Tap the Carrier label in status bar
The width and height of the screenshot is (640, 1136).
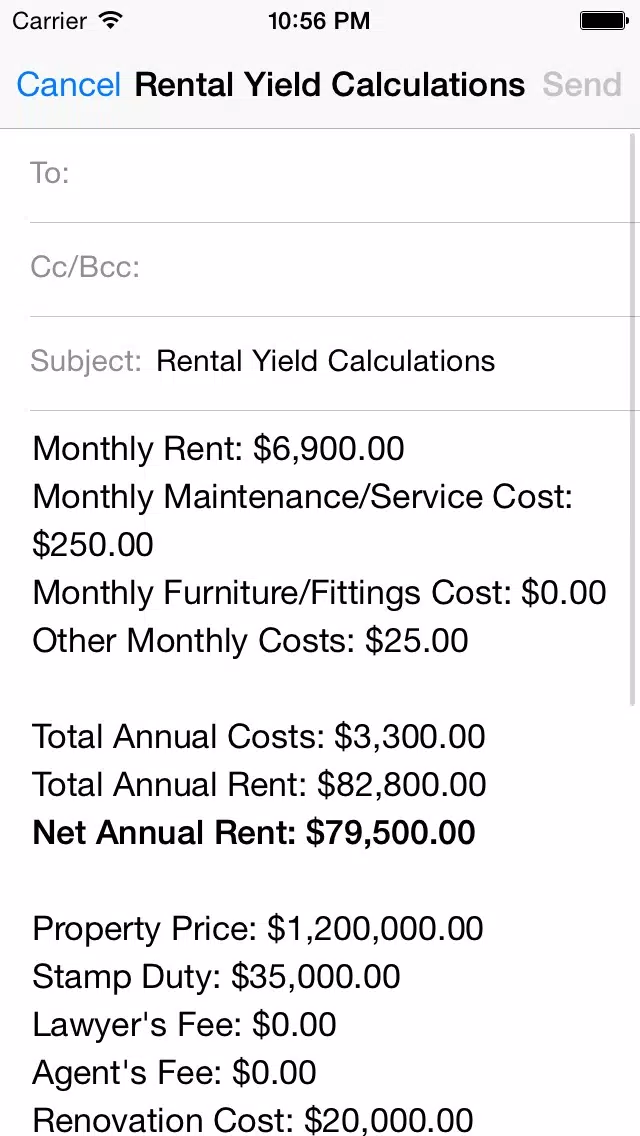51,21
